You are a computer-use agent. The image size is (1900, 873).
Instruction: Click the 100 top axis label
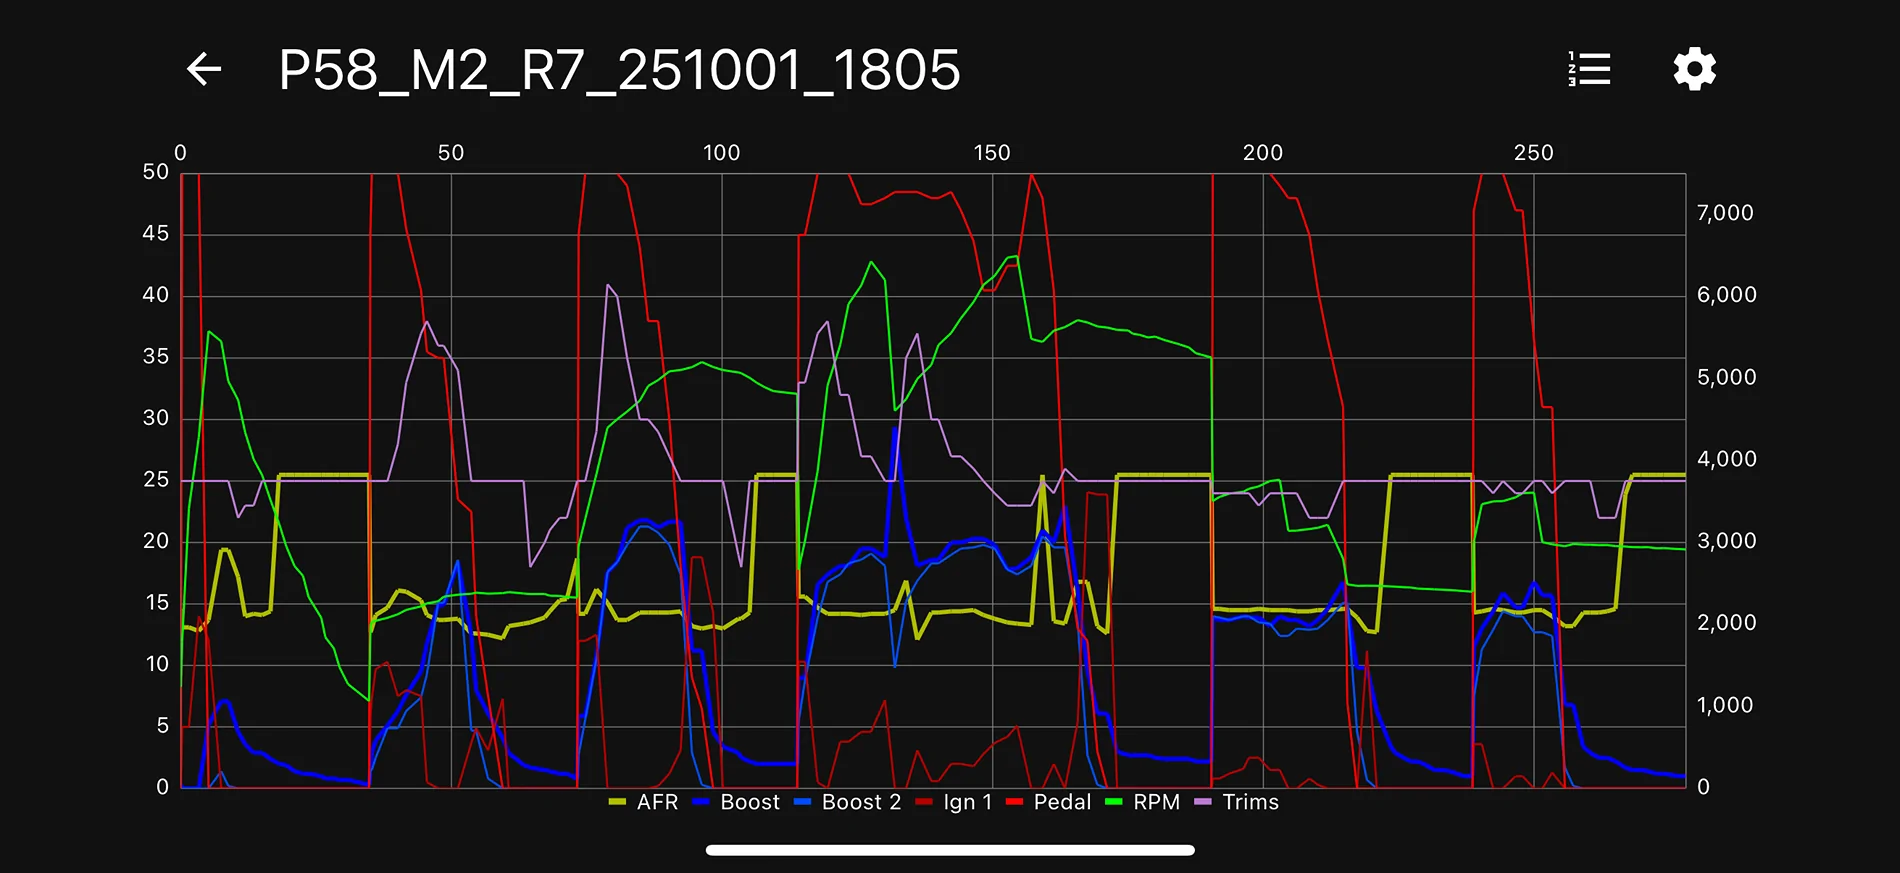721,153
